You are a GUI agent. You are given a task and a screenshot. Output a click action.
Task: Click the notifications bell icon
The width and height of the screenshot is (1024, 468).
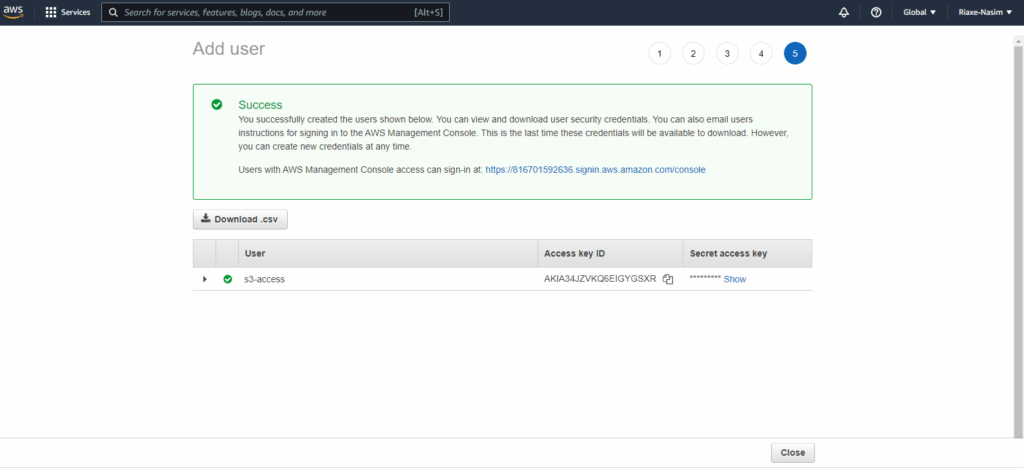pyautogui.click(x=843, y=13)
